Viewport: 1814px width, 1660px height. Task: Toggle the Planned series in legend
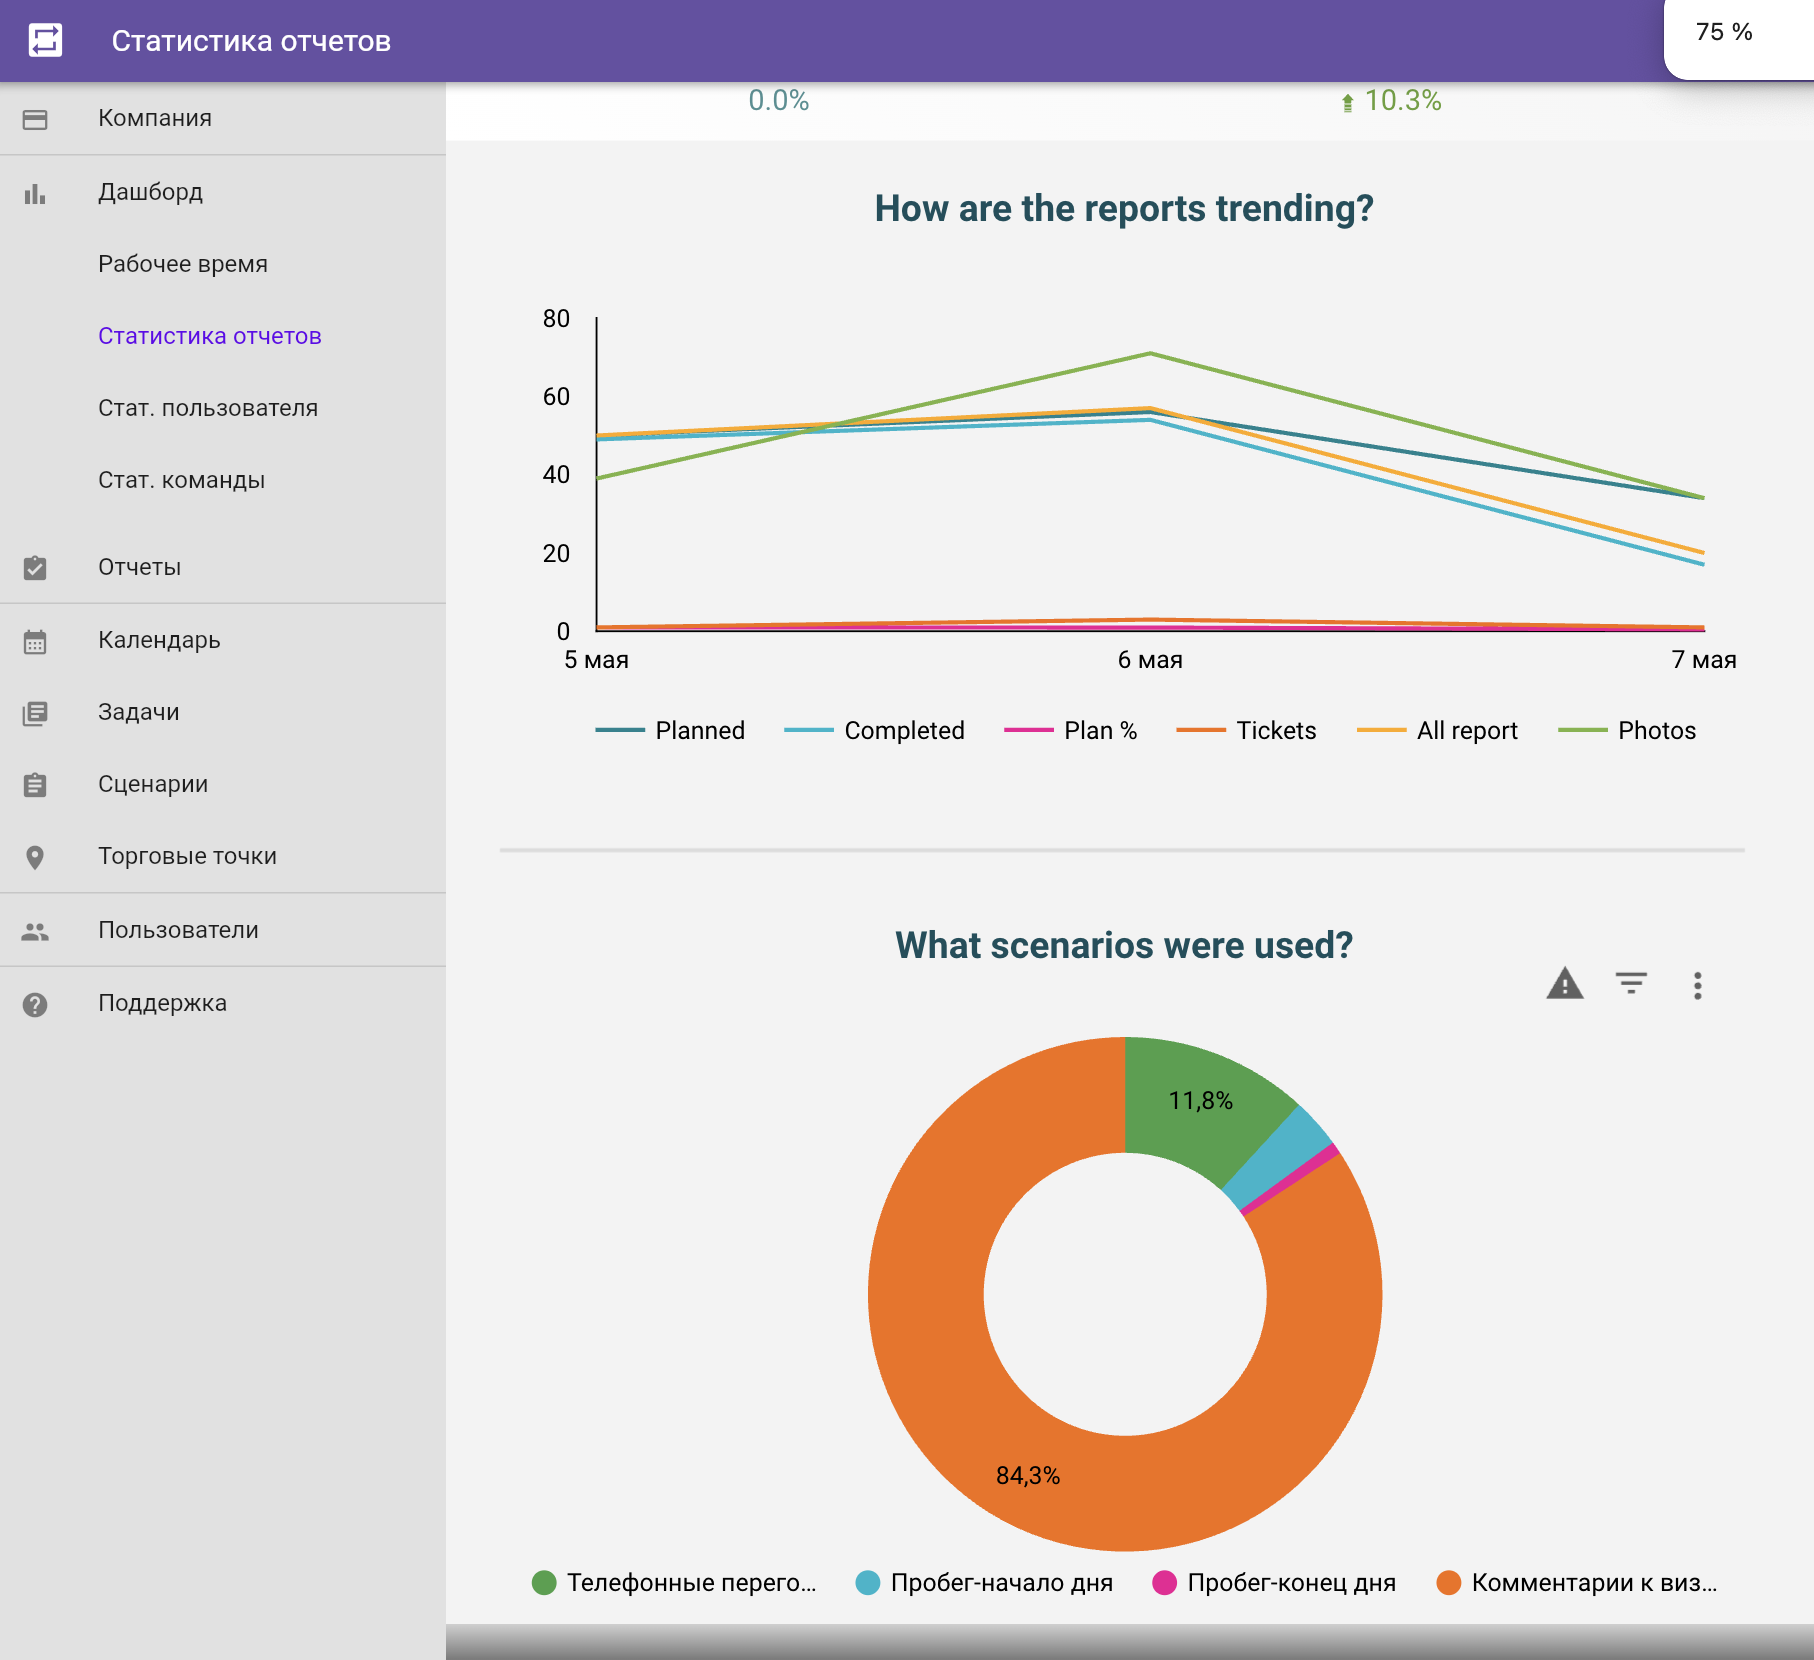click(670, 731)
